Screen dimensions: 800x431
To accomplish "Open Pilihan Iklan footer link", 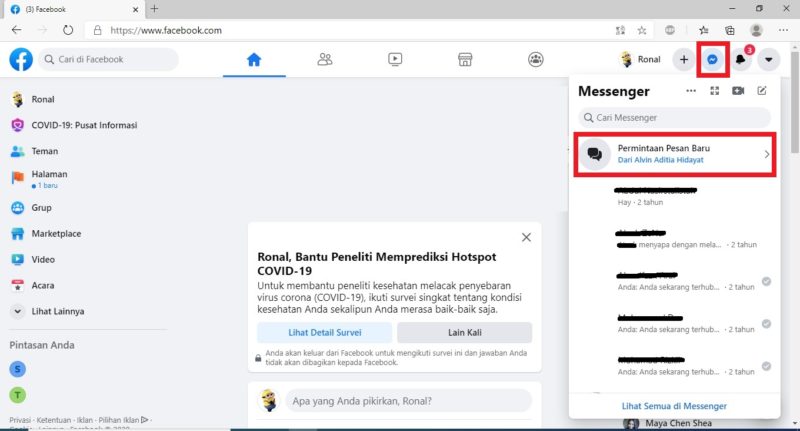I will coord(123,420).
